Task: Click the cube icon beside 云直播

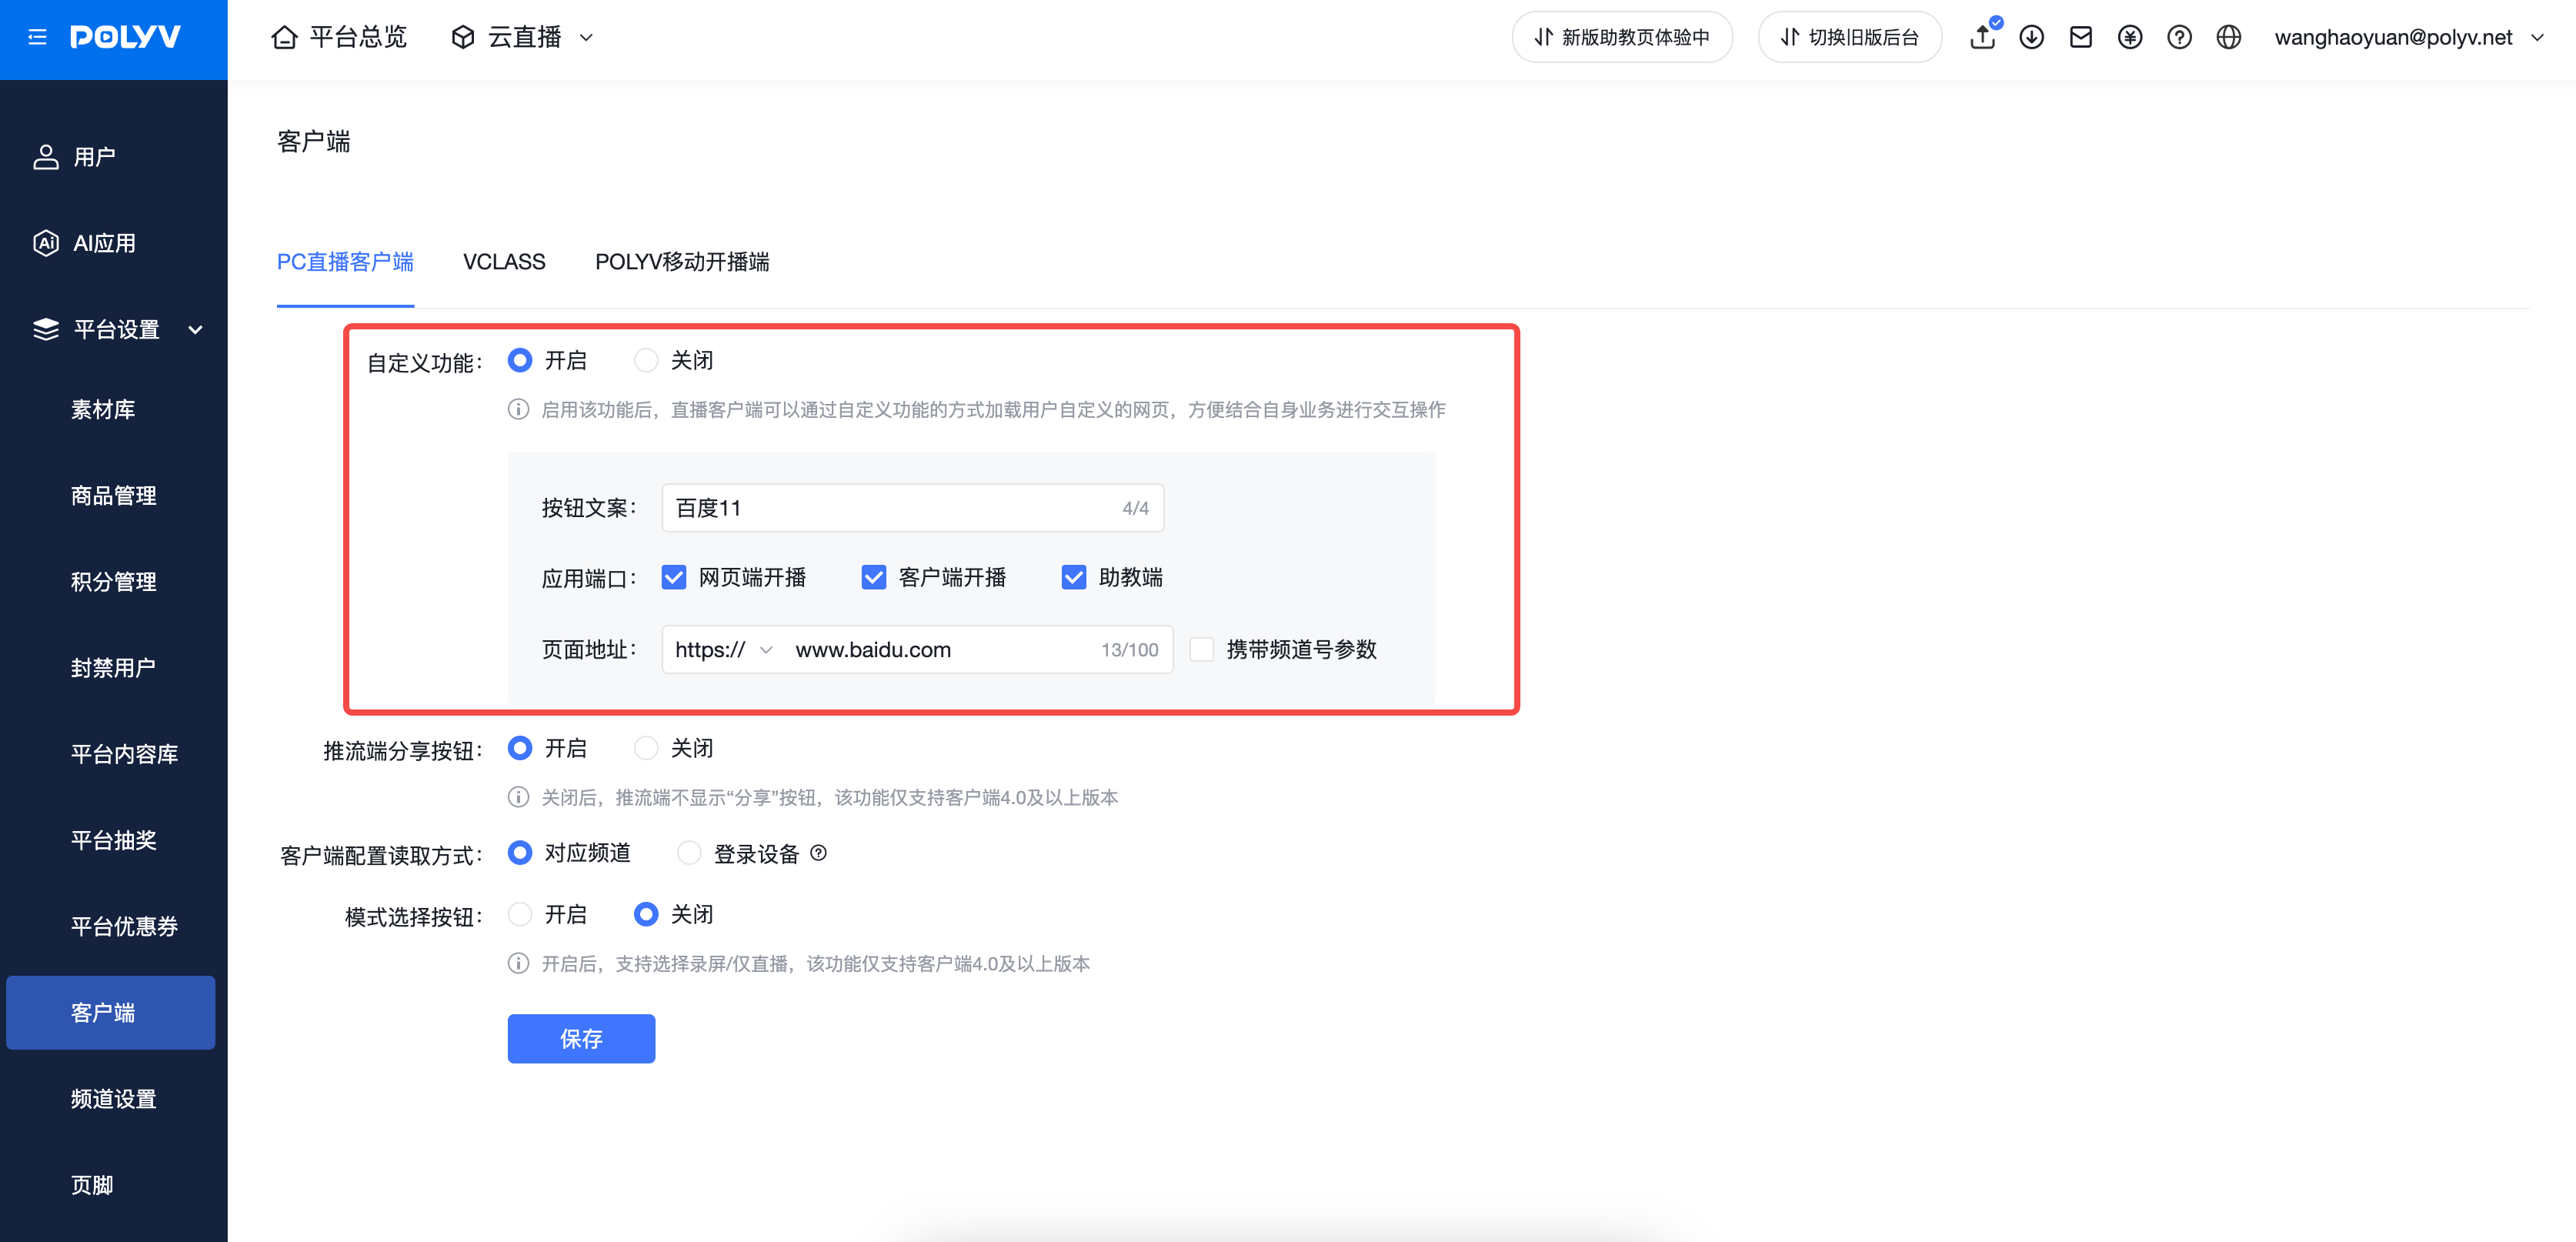Action: (x=462, y=37)
